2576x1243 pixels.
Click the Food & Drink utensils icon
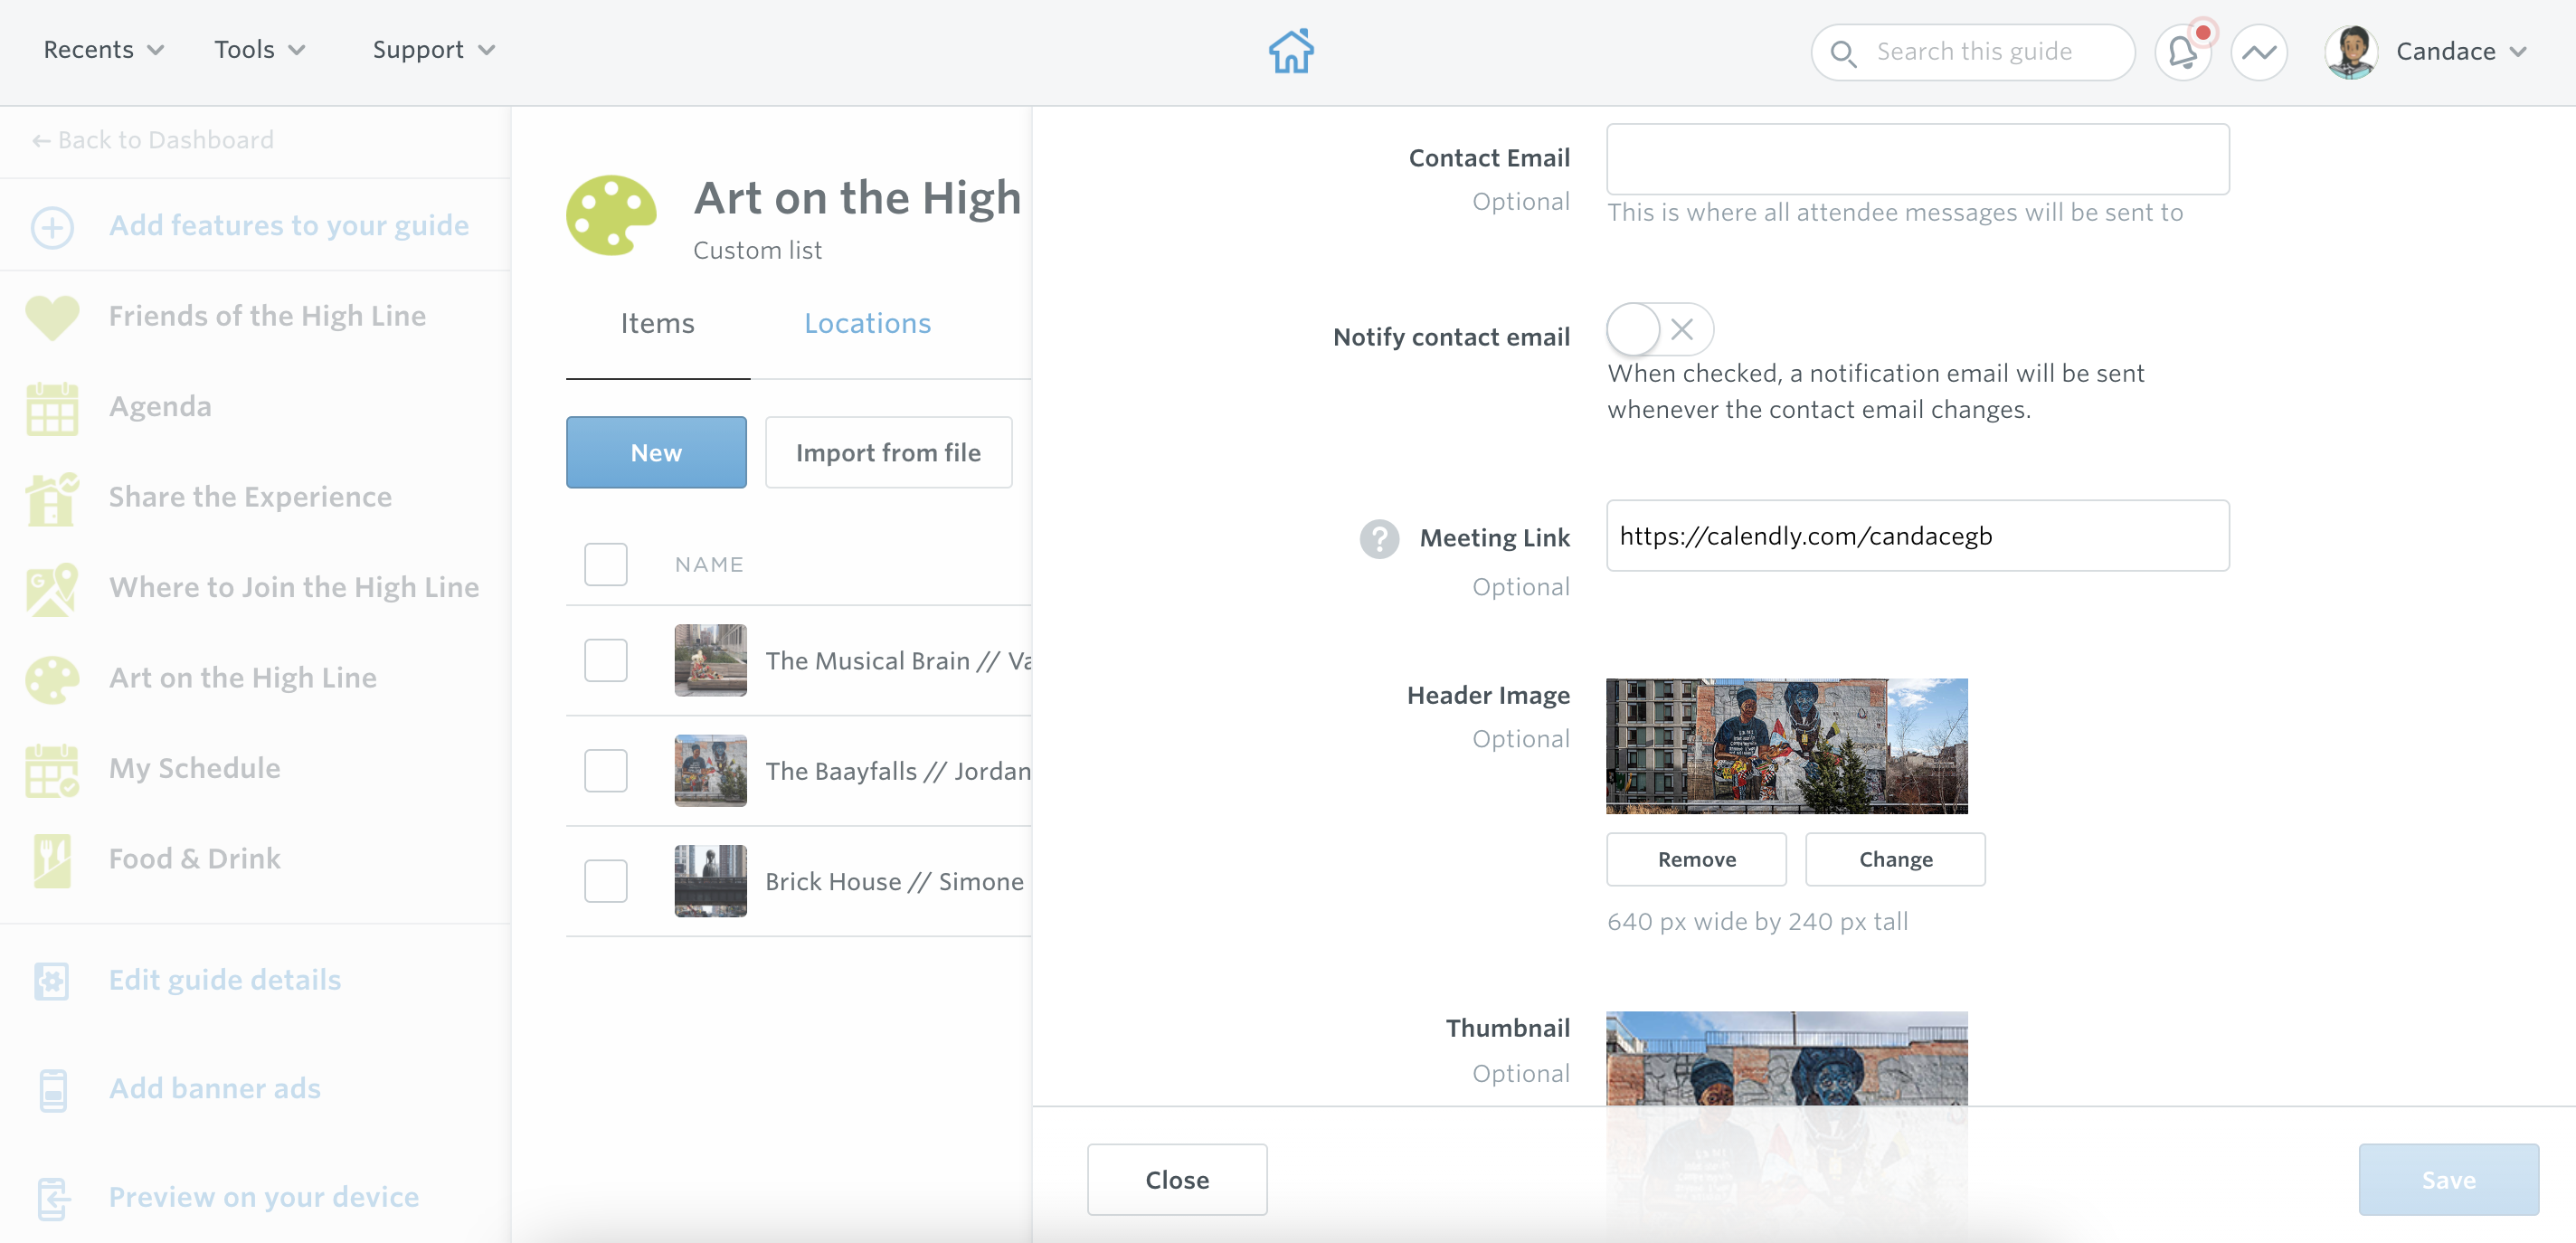point(52,860)
